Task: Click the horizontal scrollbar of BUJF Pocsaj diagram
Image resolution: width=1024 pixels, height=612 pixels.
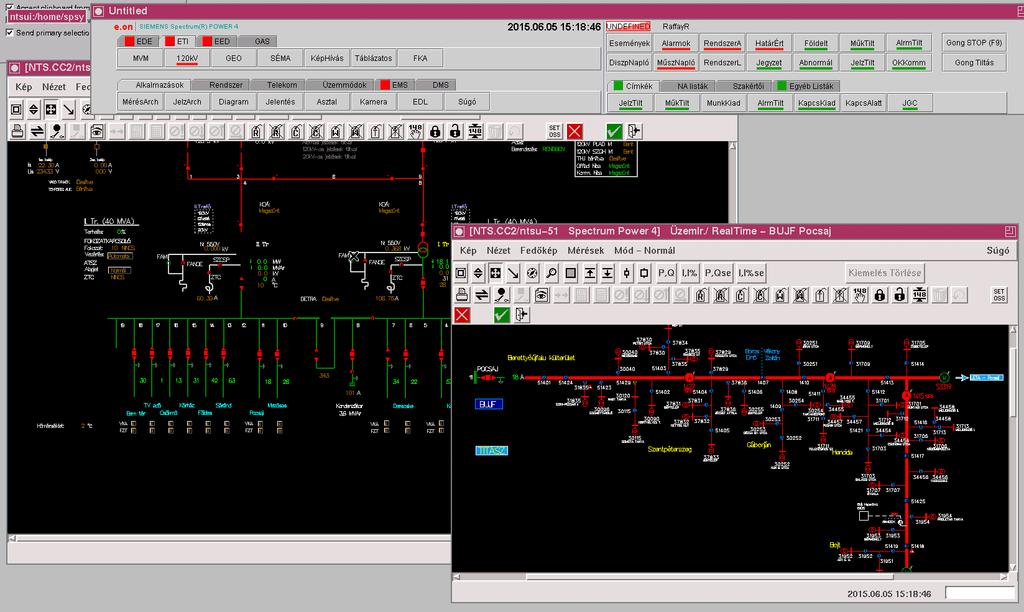Action: pyautogui.click(x=730, y=577)
